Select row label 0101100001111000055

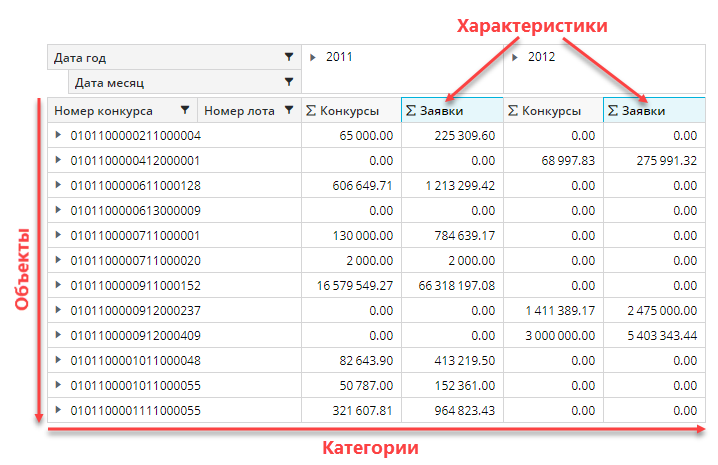point(134,410)
